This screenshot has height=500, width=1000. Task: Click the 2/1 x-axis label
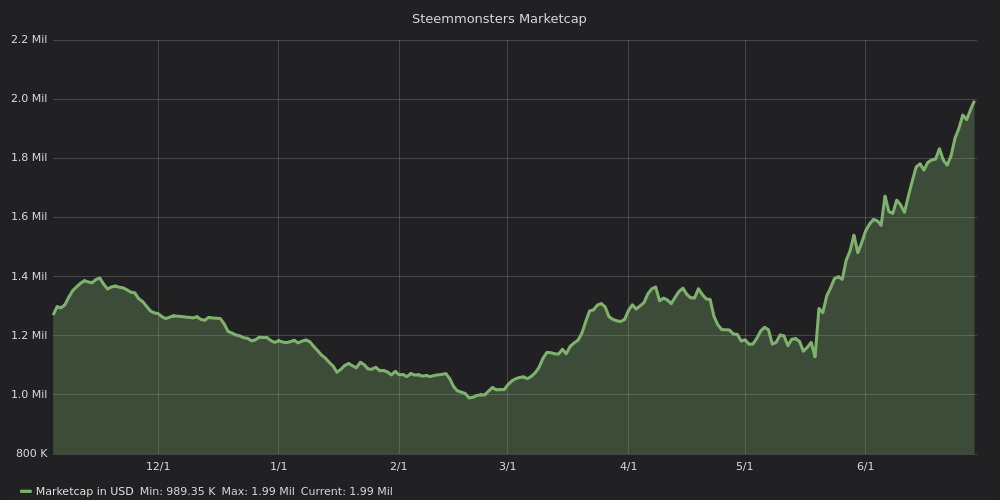pos(399,466)
